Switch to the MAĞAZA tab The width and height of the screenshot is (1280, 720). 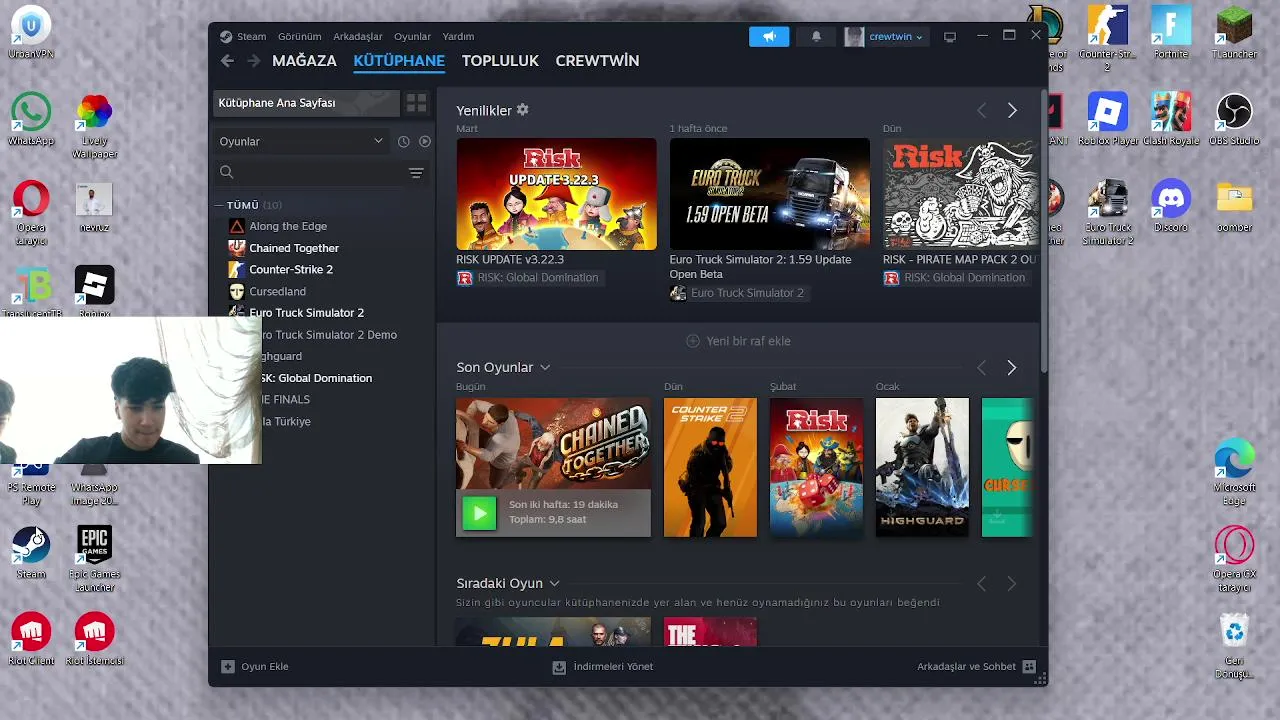coord(304,61)
